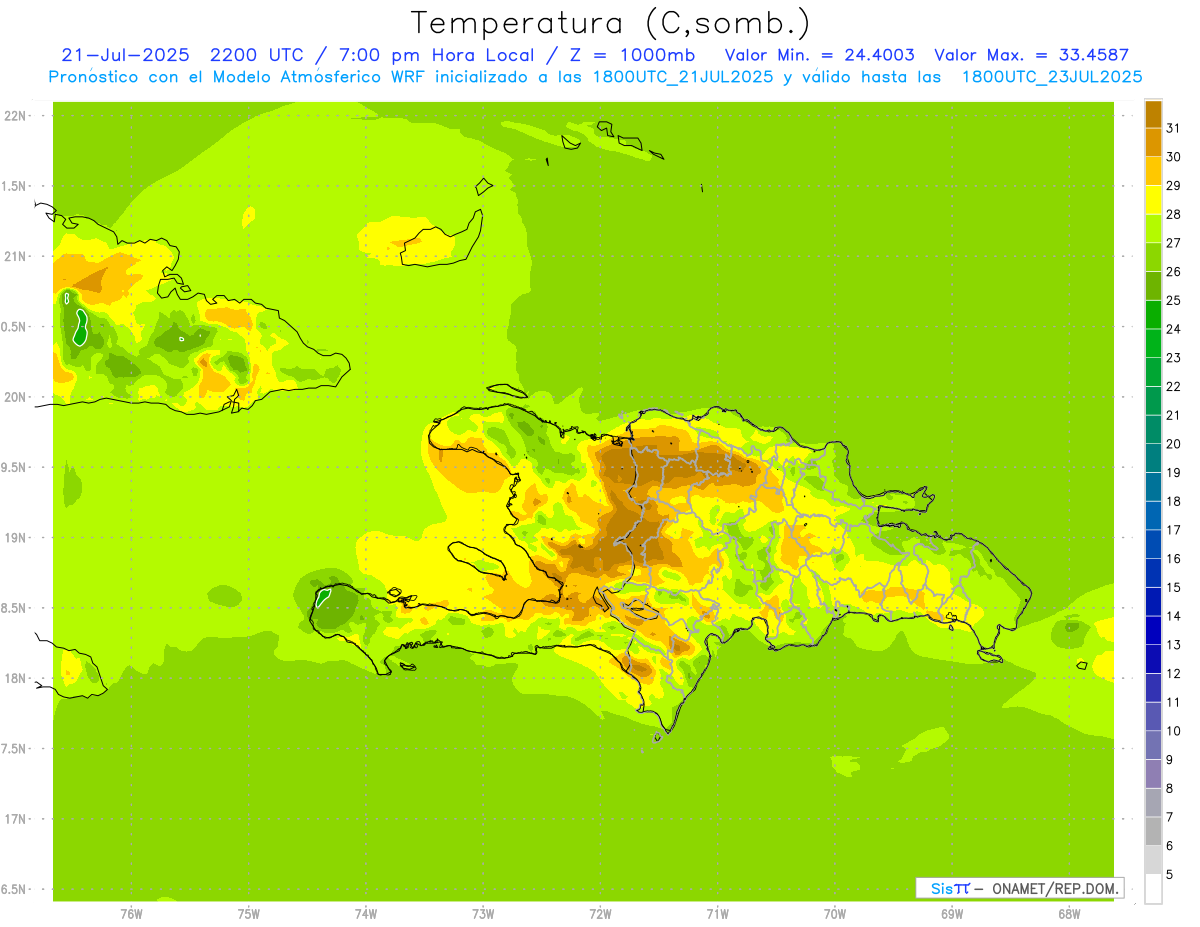Click "Valor Max. = 33.4587" text
The image size is (1200, 927).
click(1031, 55)
